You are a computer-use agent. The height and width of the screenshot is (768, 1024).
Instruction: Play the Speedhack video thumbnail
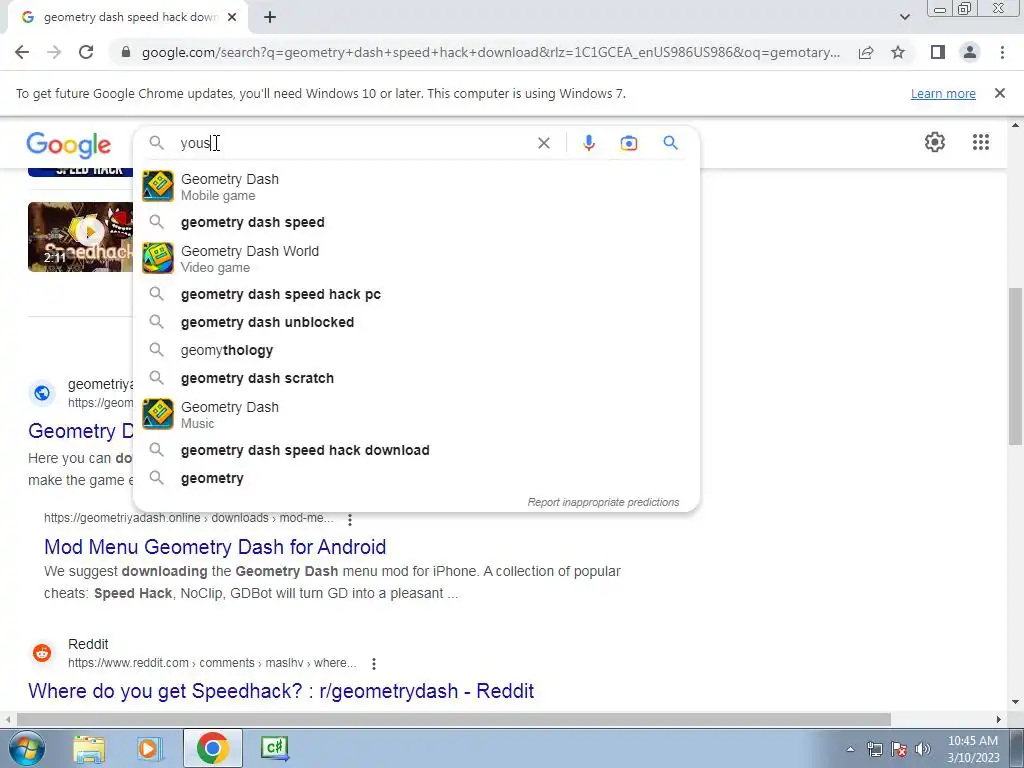pos(80,236)
